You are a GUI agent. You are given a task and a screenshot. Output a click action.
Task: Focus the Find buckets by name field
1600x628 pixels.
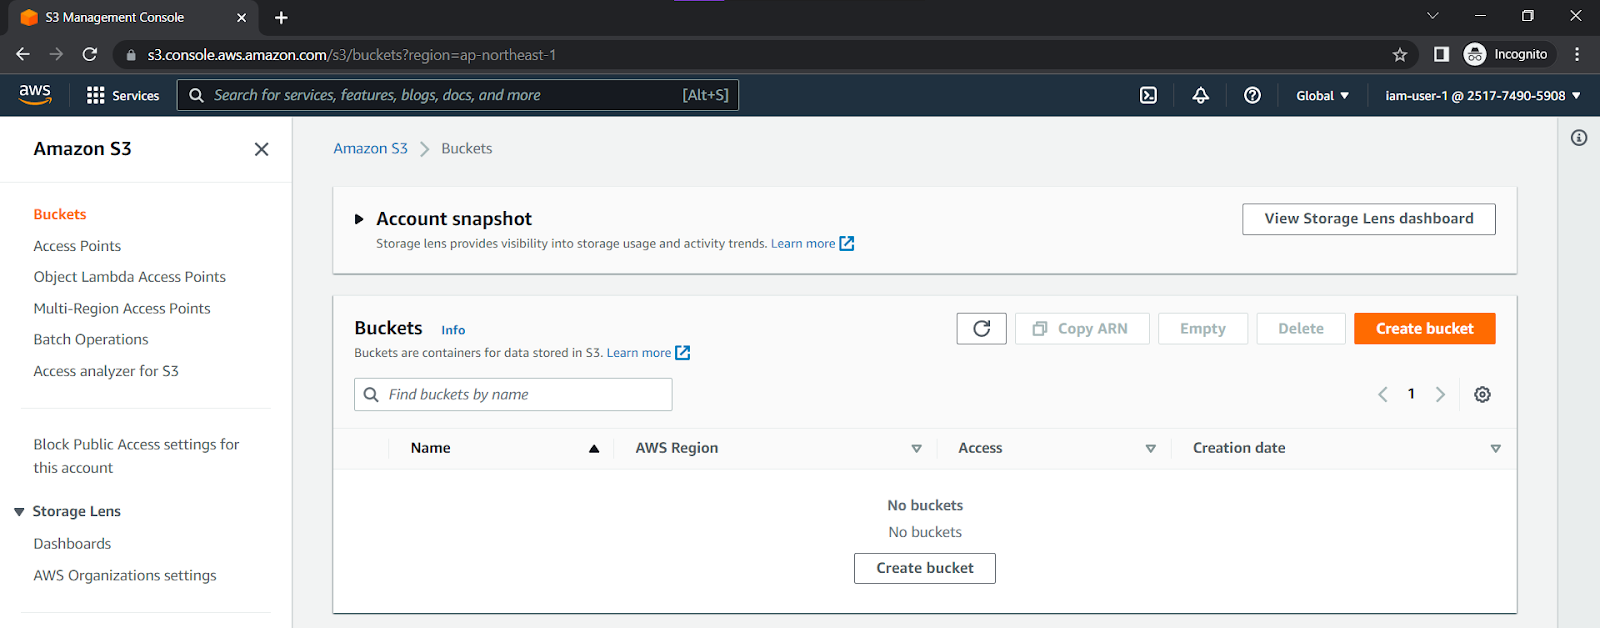pyautogui.click(x=513, y=394)
